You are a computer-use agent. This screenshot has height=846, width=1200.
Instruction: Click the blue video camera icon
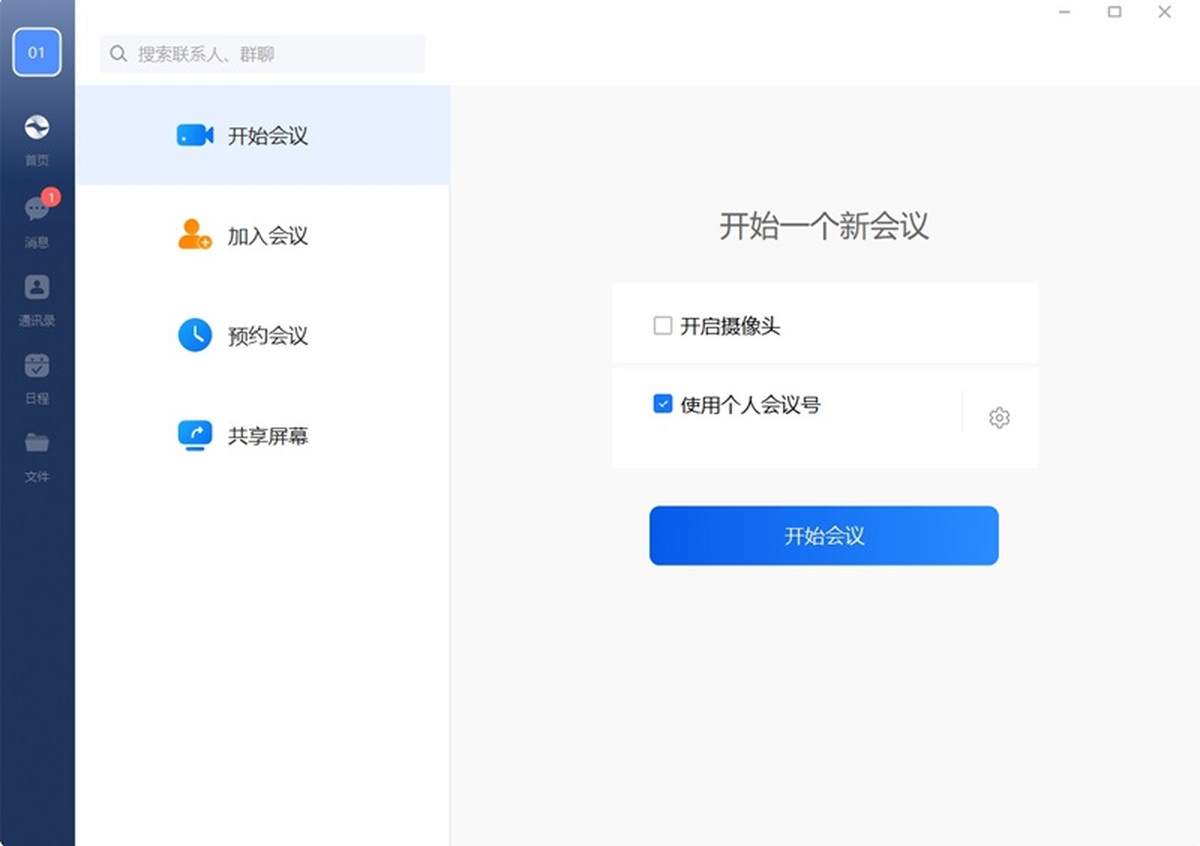tap(195, 136)
